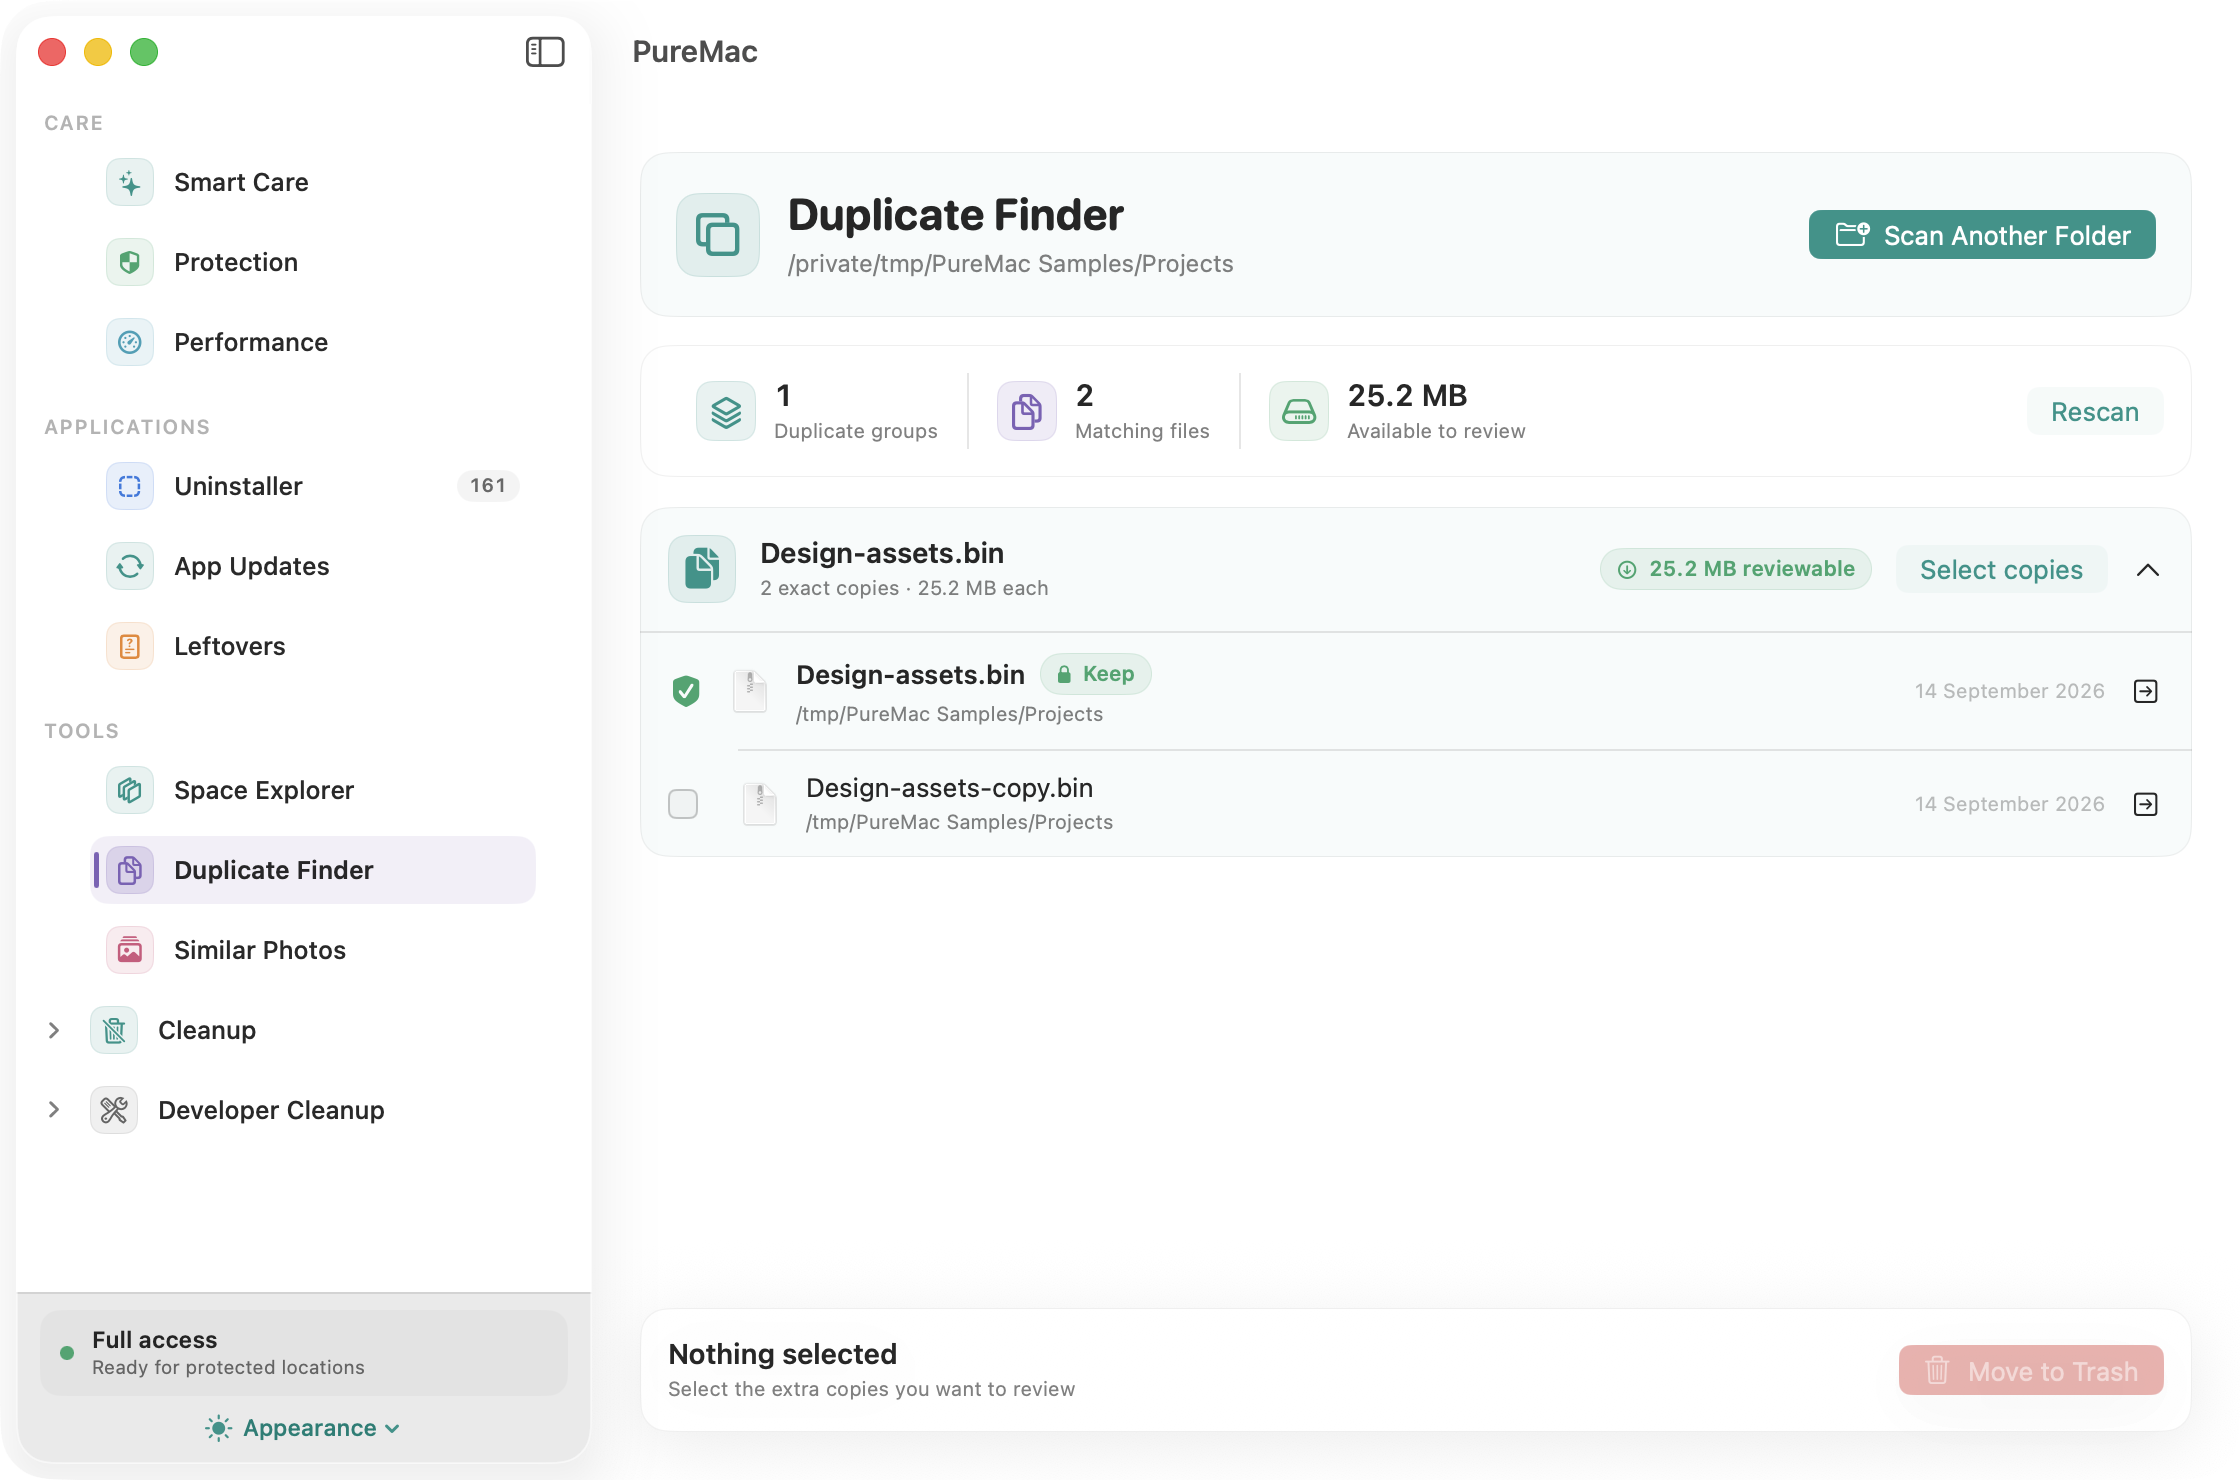Click the Rescan button
The height and width of the screenshot is (1480, 2240).
click(2095, 412)
